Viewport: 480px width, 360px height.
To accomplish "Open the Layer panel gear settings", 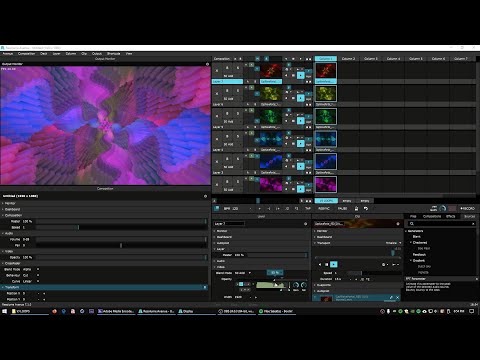I will 306,224.
